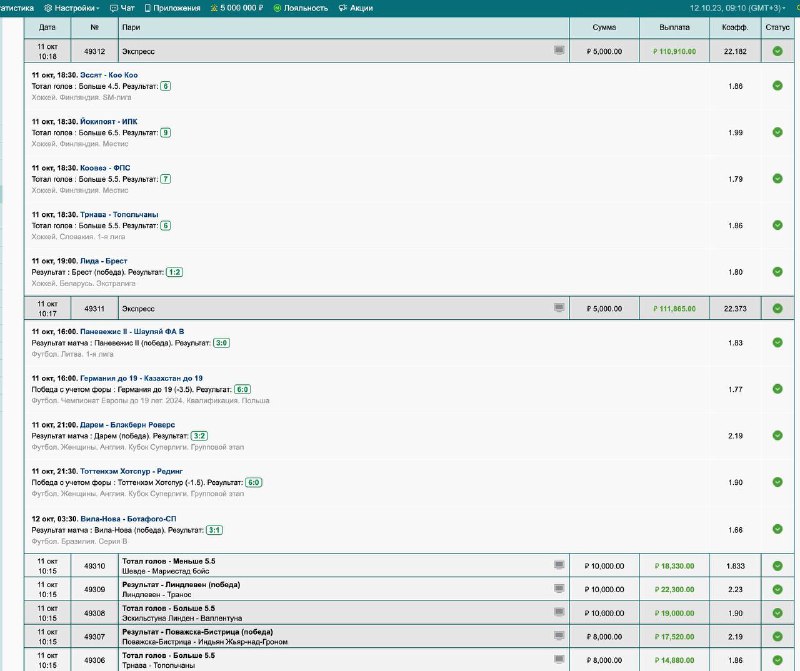Click the monitor icon in express bet 49311
Screen dimensions: 800x671
[x=560, y=308]
